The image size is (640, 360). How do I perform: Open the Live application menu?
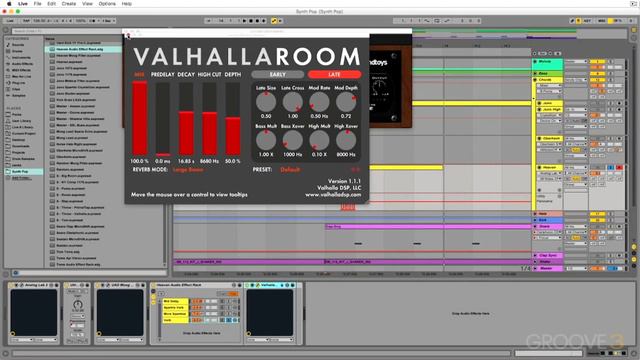point(23,4)
